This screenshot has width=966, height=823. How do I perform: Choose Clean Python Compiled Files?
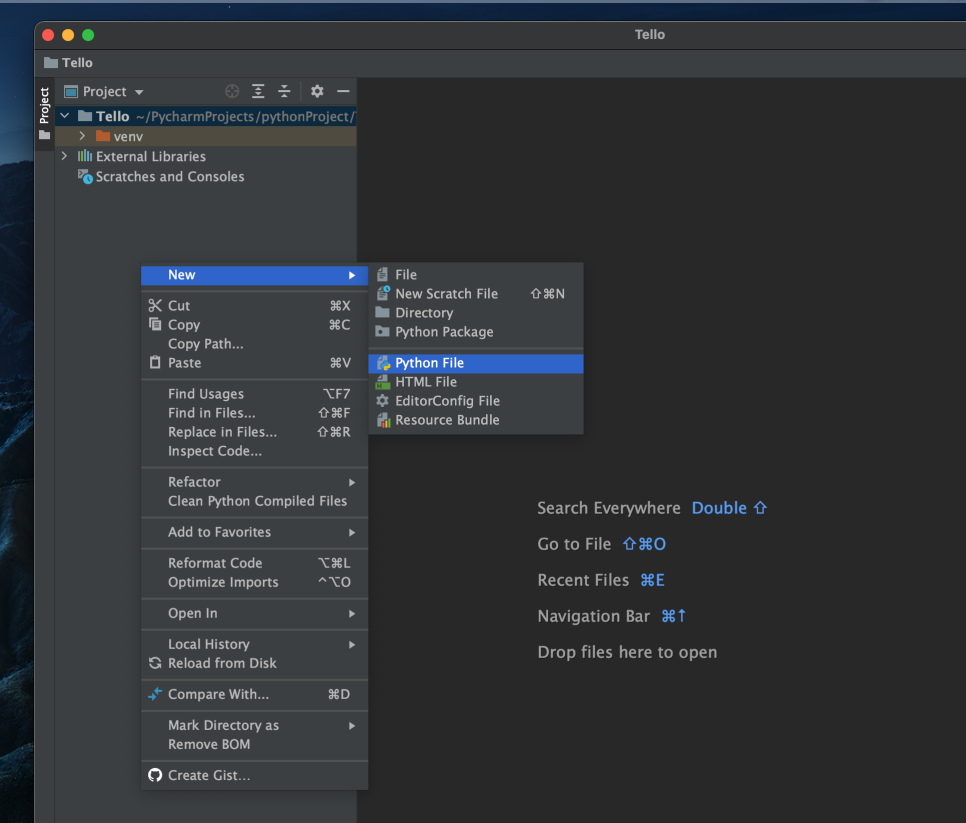point(254,501)
